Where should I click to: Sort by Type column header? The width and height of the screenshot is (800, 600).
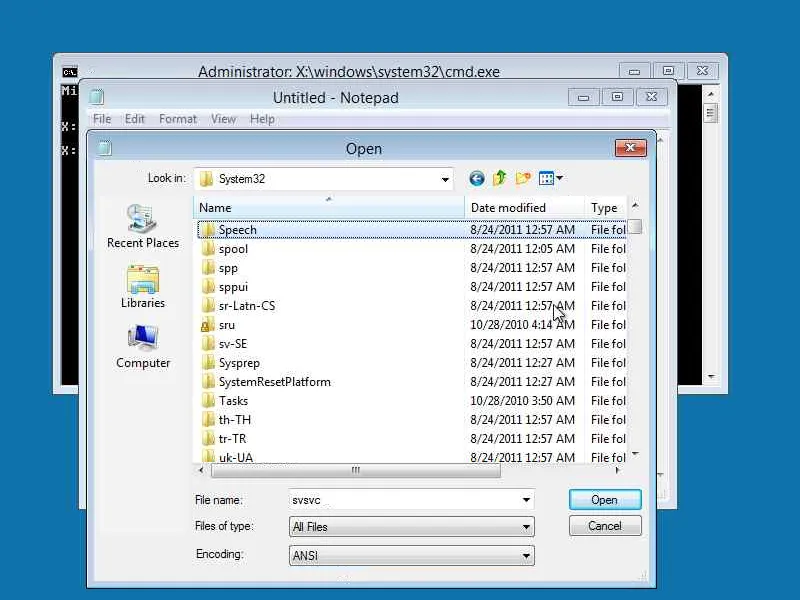606,208
